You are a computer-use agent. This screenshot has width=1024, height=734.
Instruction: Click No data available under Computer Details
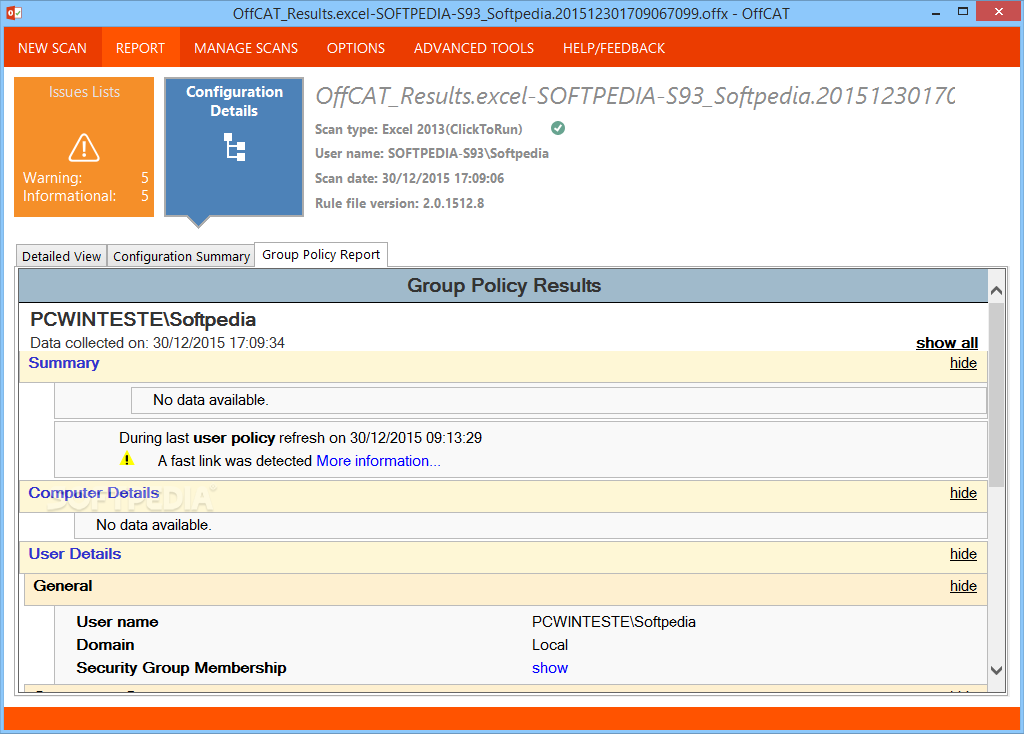click(x=153, y=525)
